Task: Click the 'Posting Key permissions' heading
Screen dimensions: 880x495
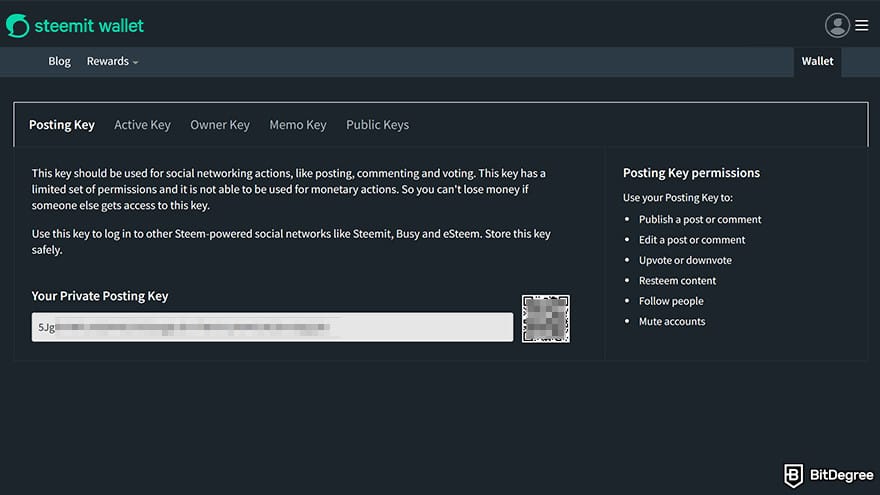Action: point(691,173)
